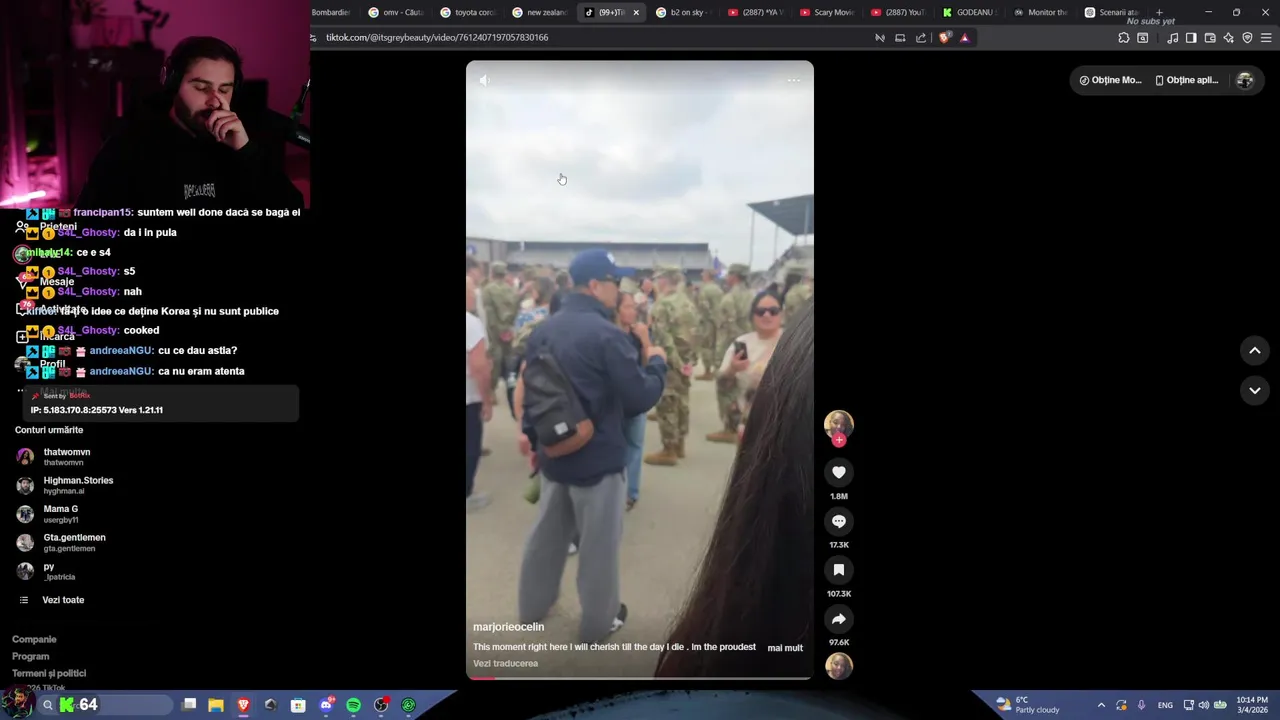Go to next video with down chevron
The width and height of the screenshot is (1280, 720).
[1255, 390]
